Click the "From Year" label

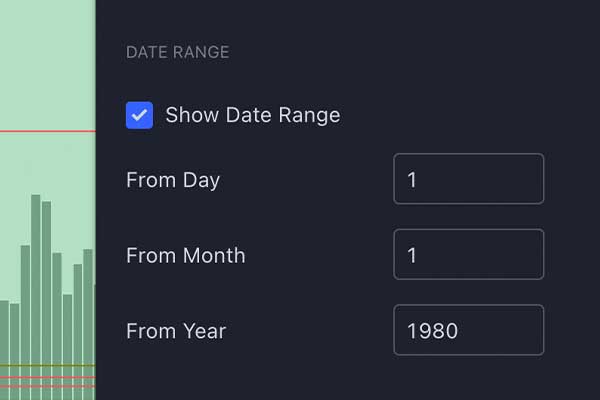tap(176, 331)
